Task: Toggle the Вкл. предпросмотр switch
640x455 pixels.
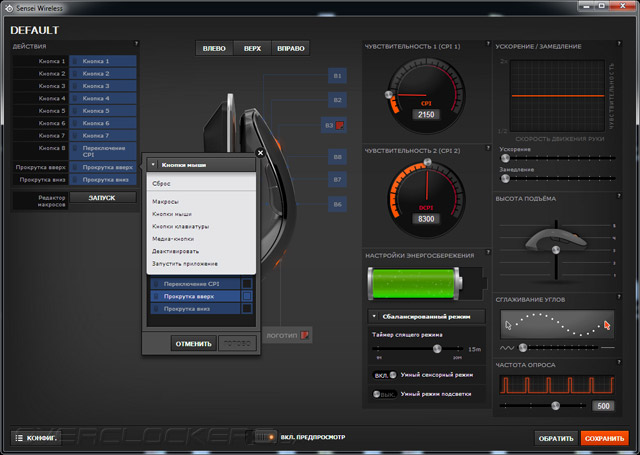Action: coord(265,437)
